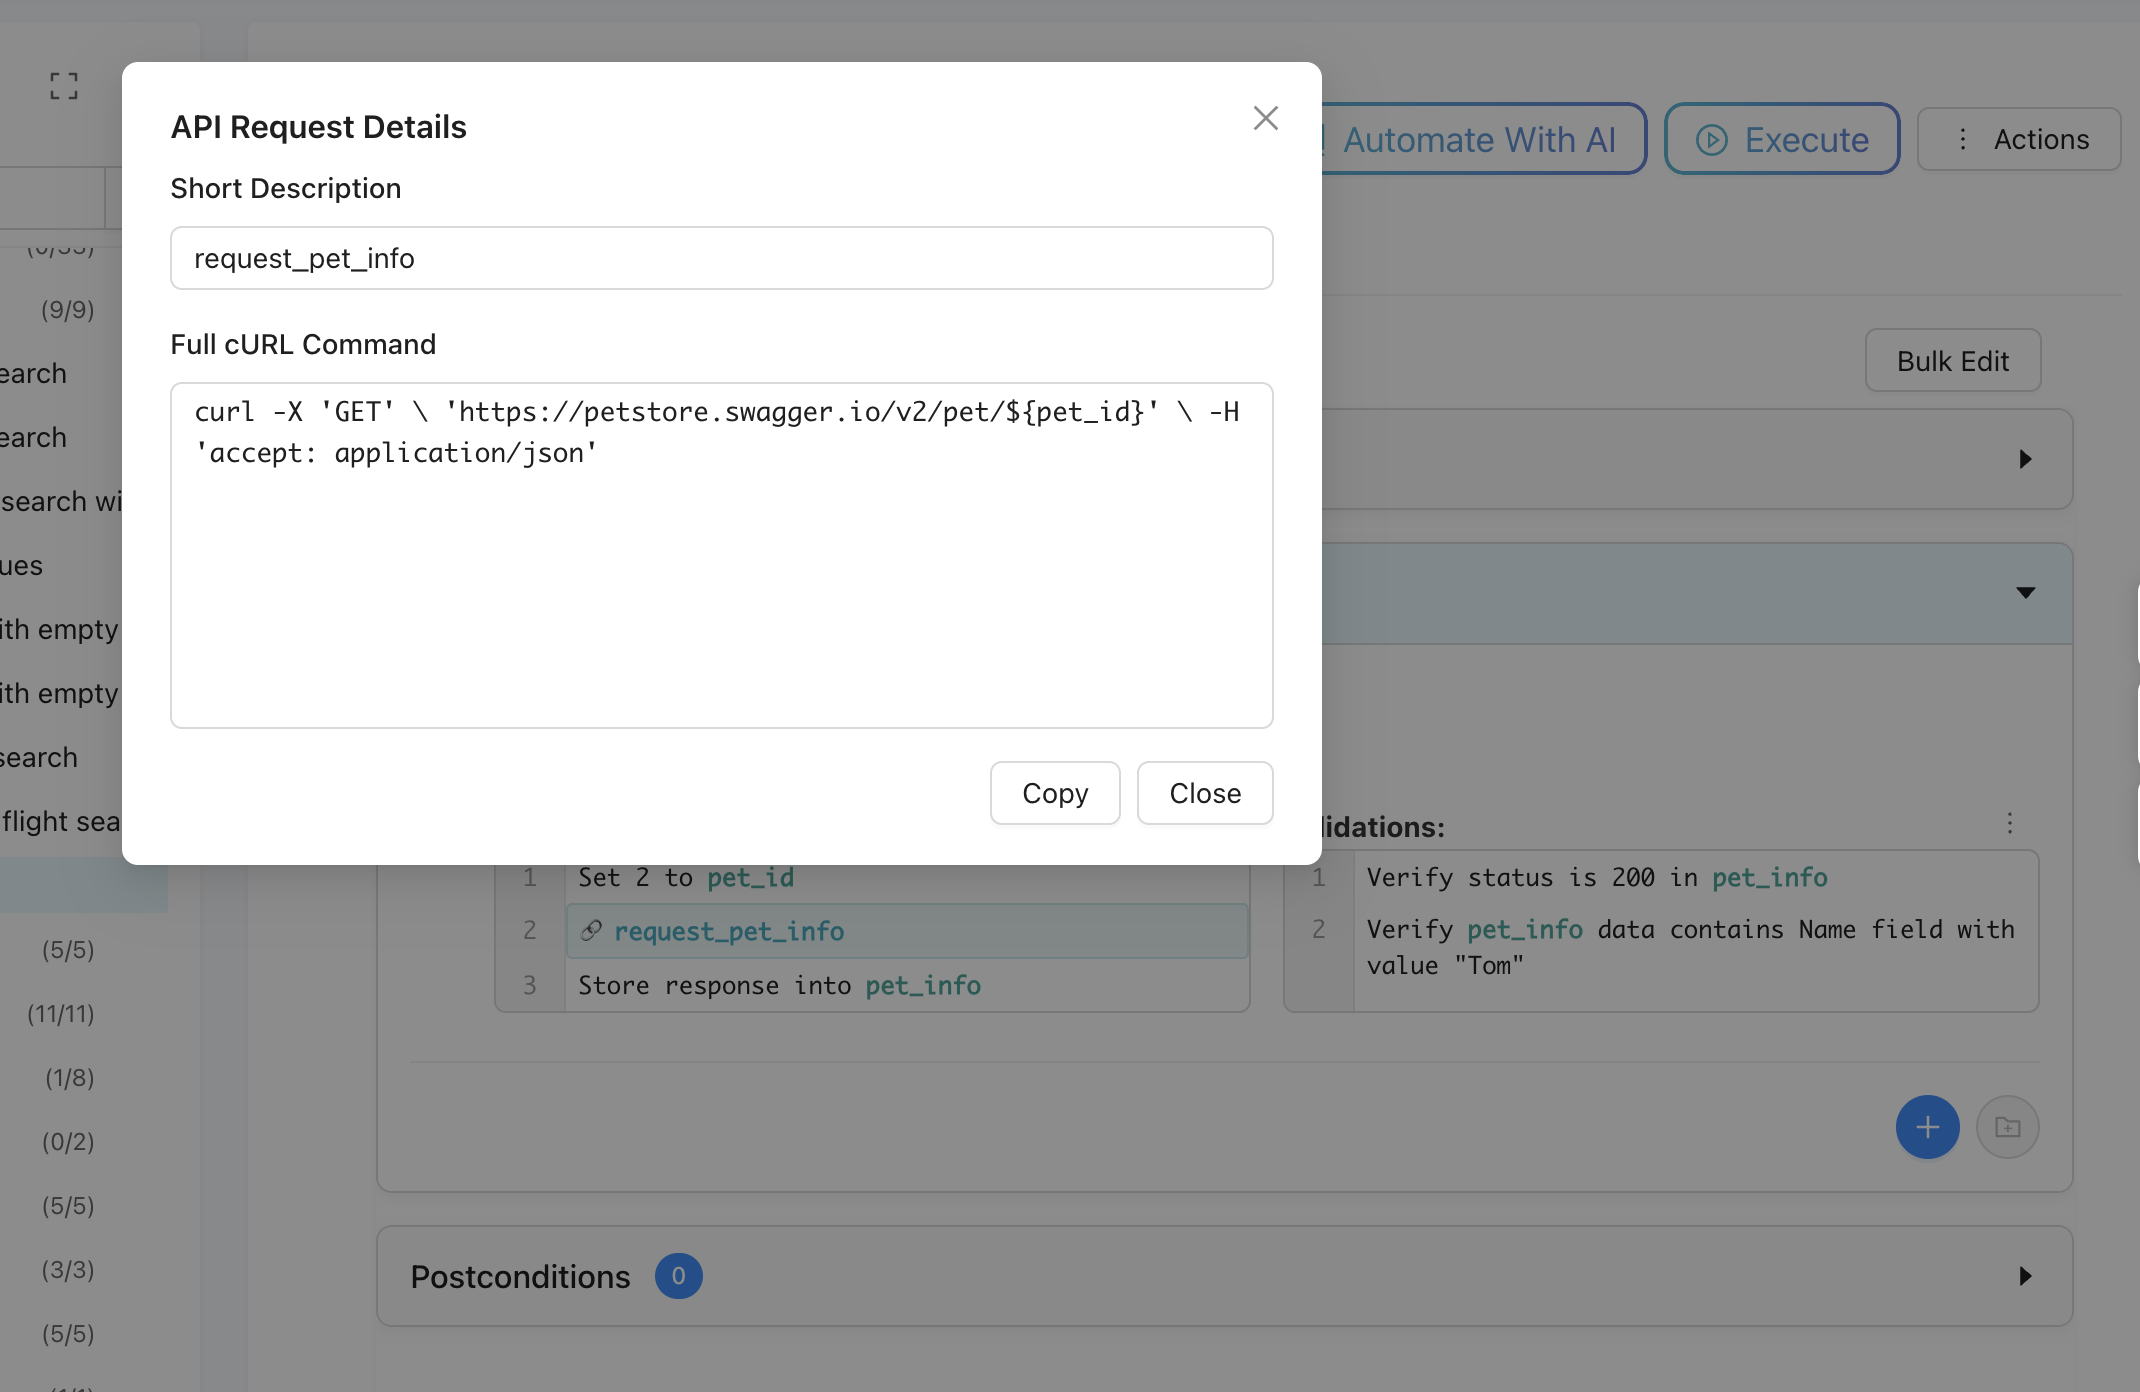Click the add folder icon button

click(2007, 1127)
